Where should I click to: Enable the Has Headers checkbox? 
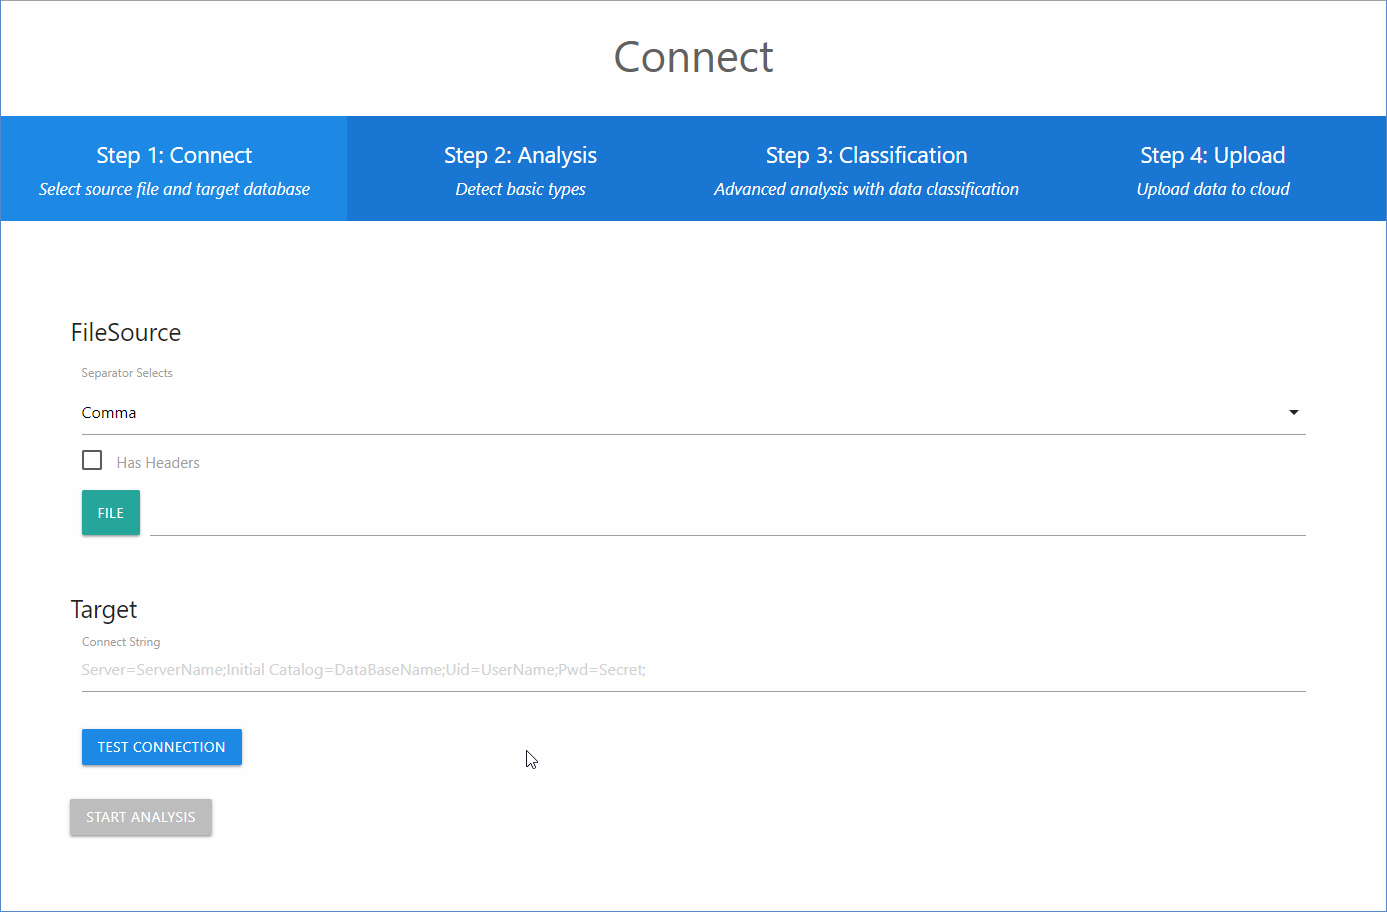pyautogui.click(x=92, y=460)
